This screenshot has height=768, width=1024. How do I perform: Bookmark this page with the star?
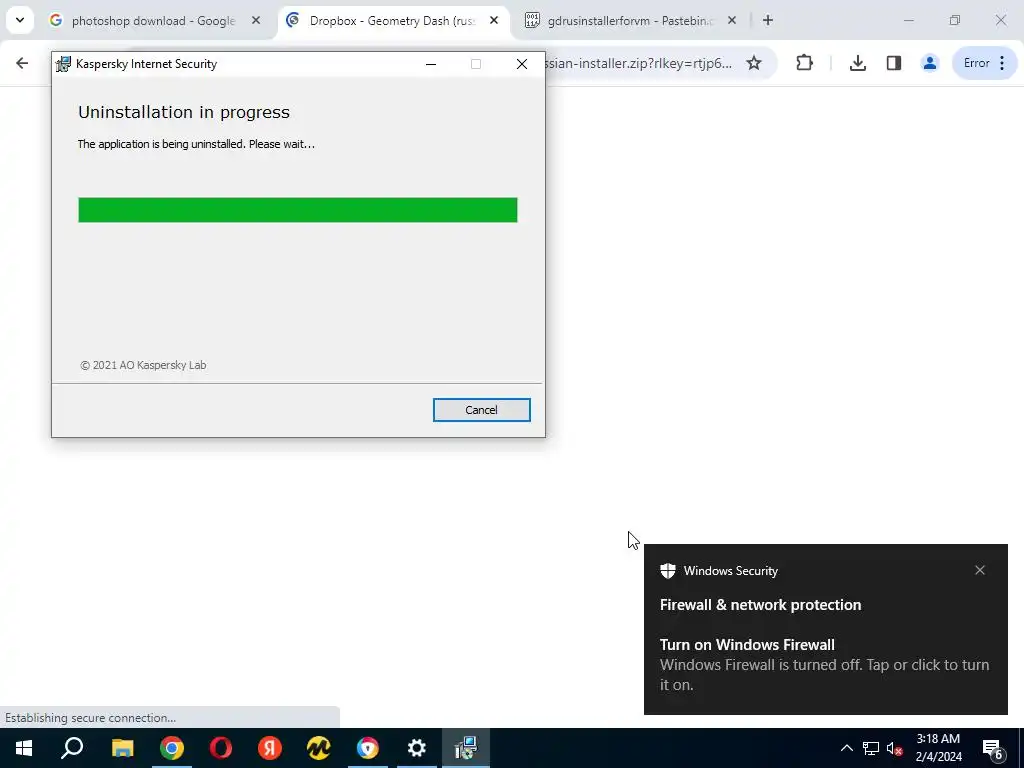(x=754, y=63)
